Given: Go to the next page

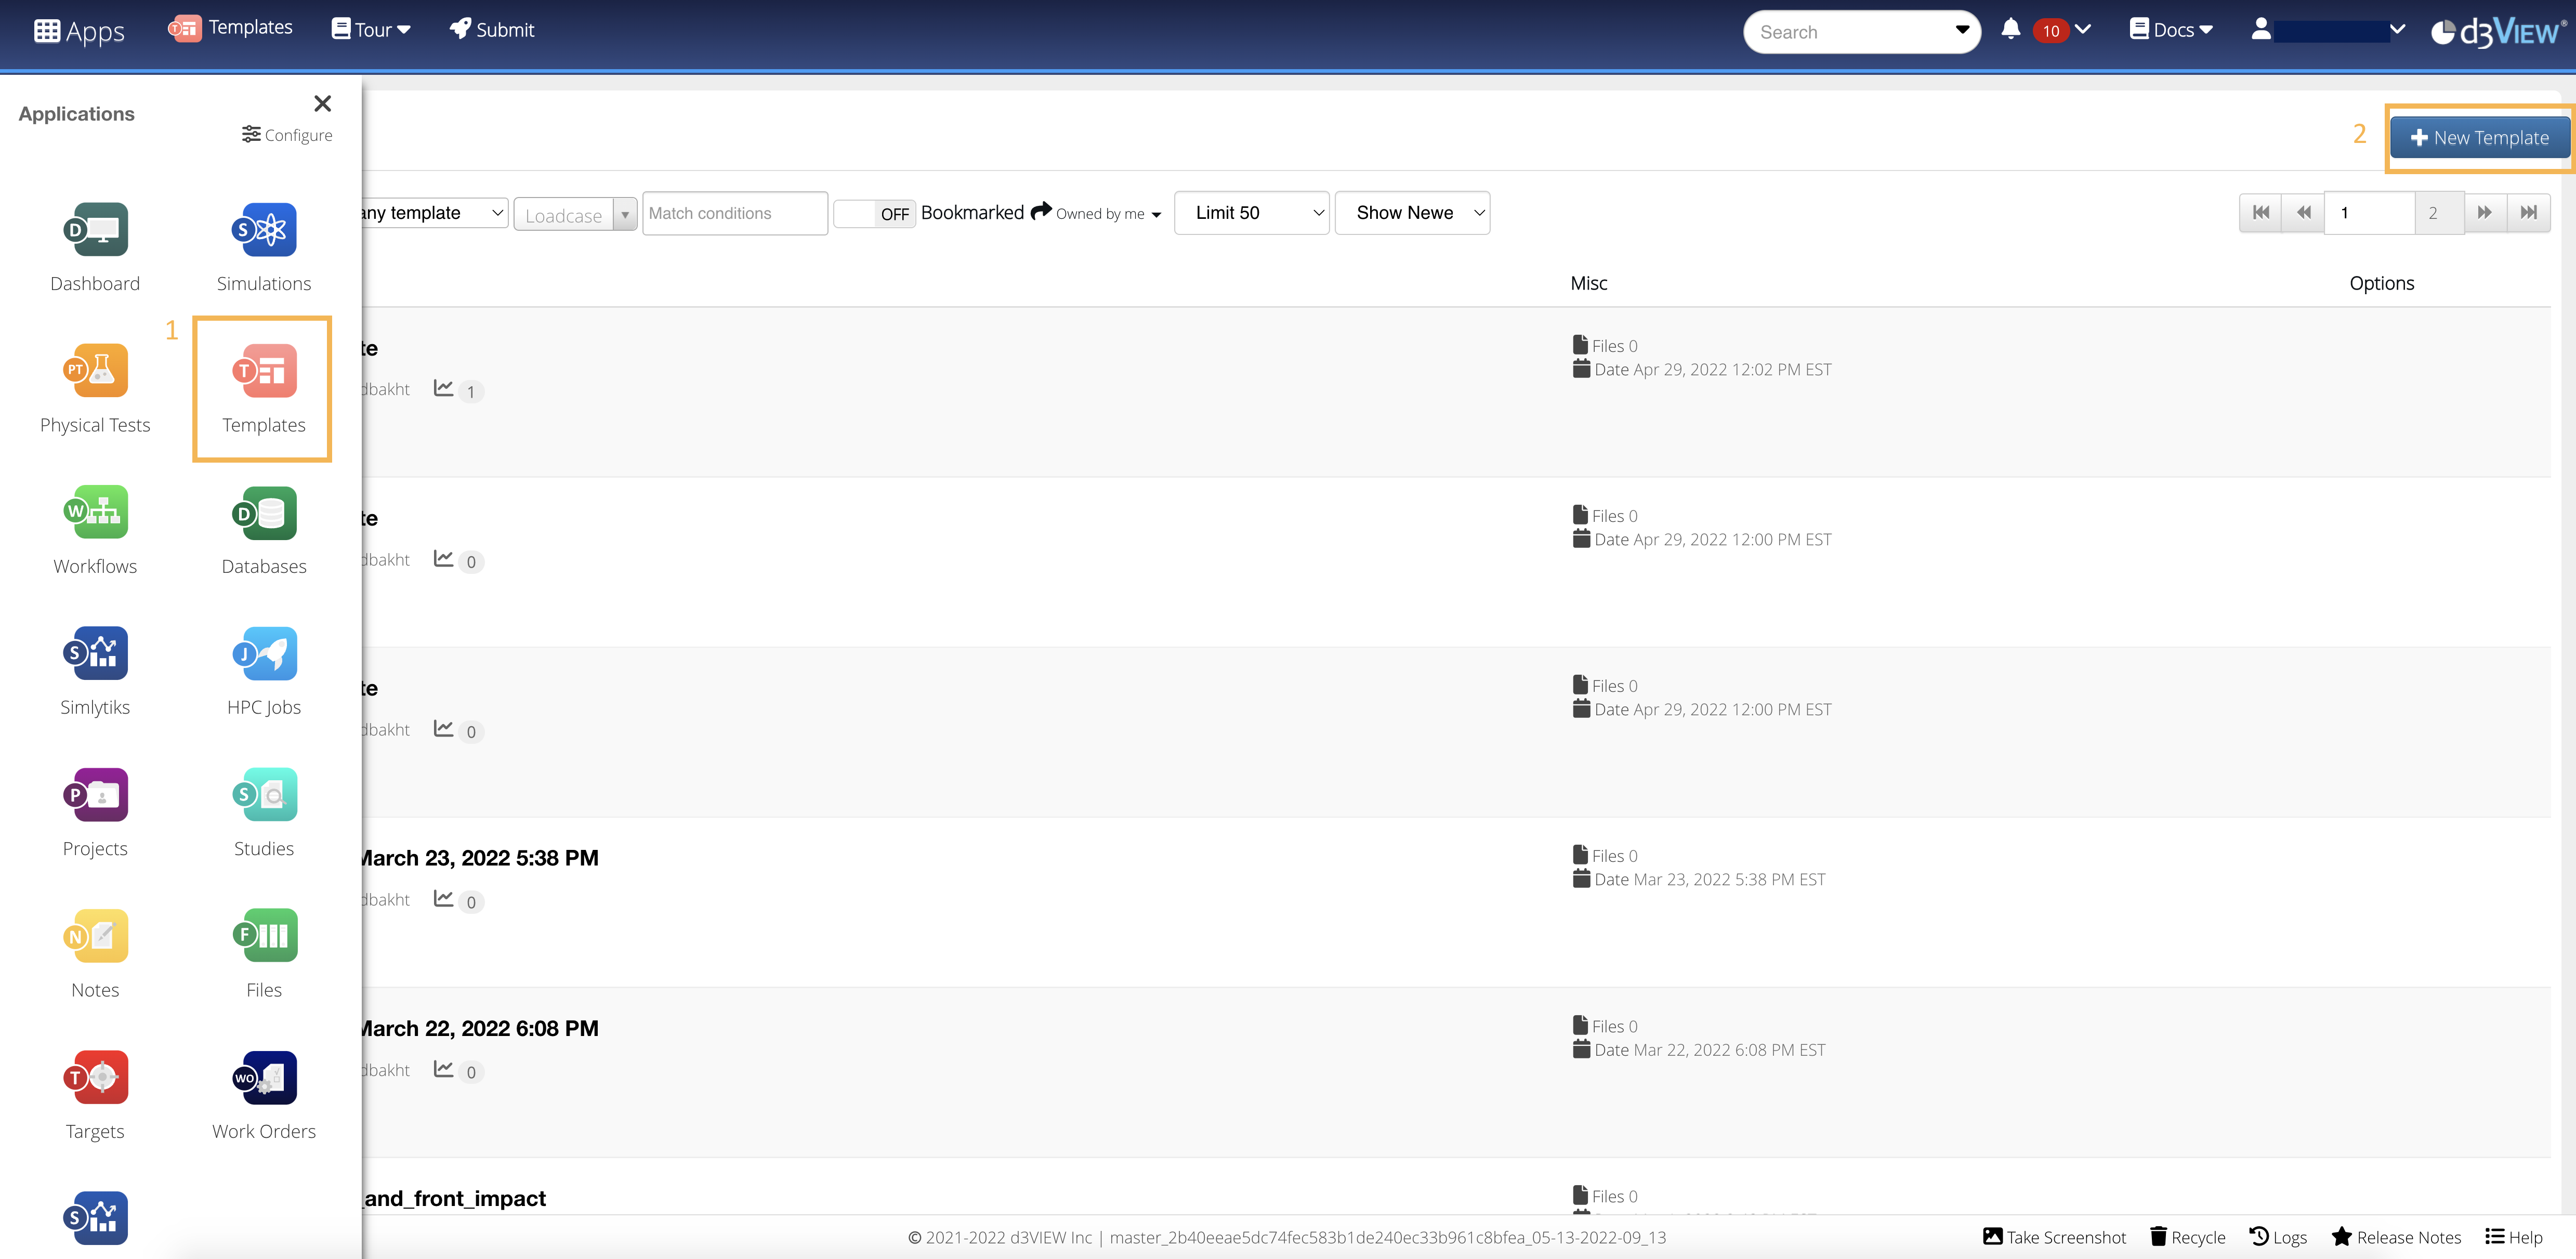Looking at the screenshot, I should (x=2484, y=213).
